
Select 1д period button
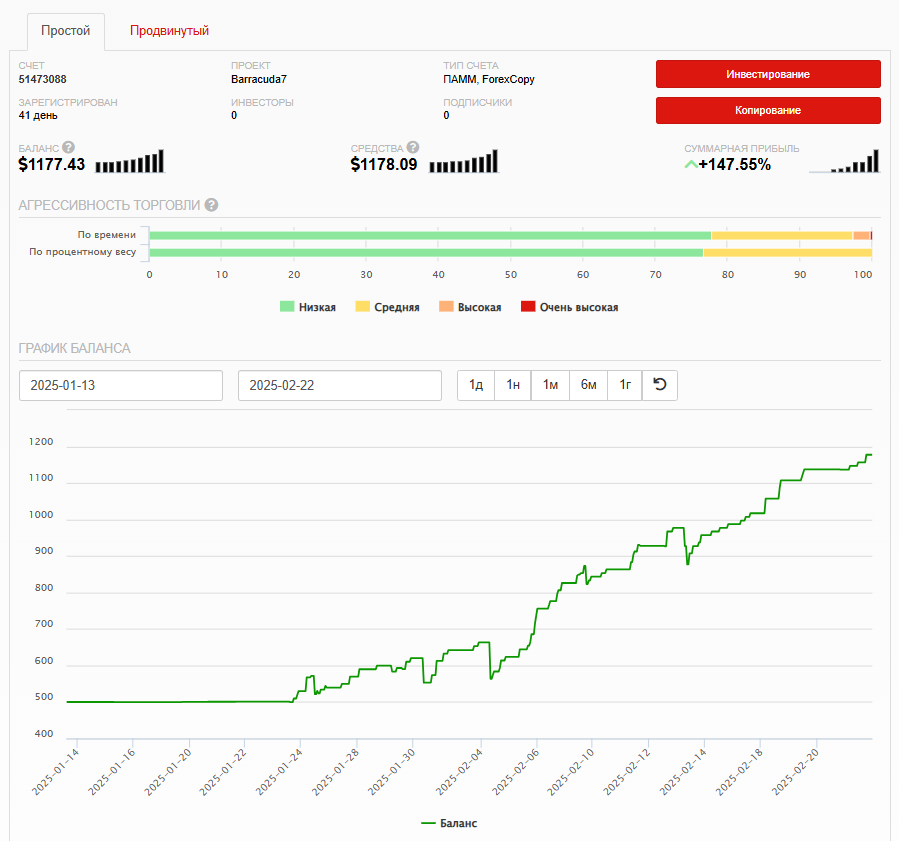point(476,385)
